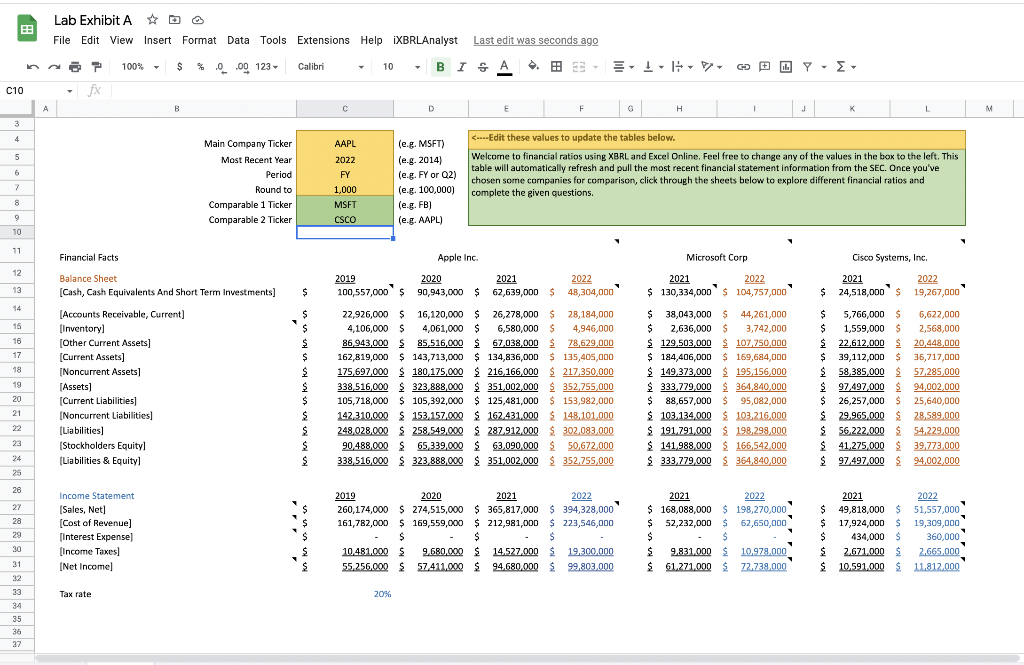This screenshot has width=1024, height=665.
Task: Select the period FY cell
Action: 345,174
